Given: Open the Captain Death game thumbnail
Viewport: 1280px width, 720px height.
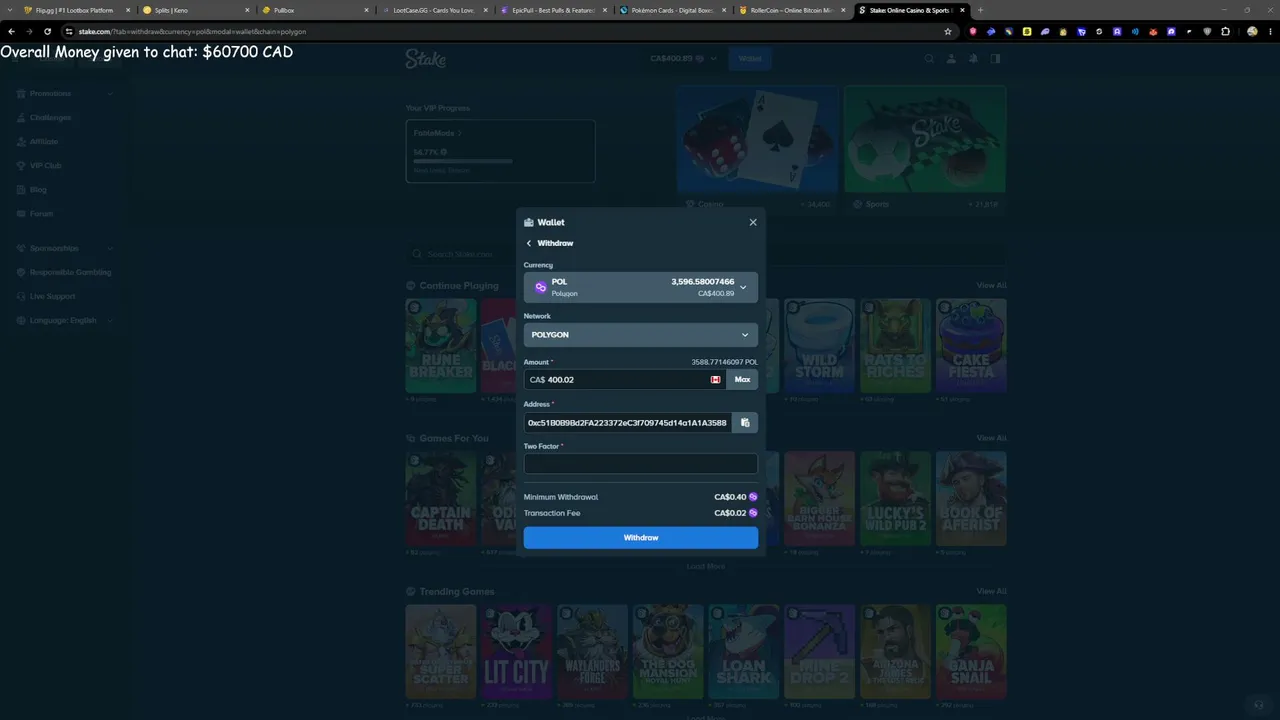Looking at the screenshot, I should pos(441,498).
